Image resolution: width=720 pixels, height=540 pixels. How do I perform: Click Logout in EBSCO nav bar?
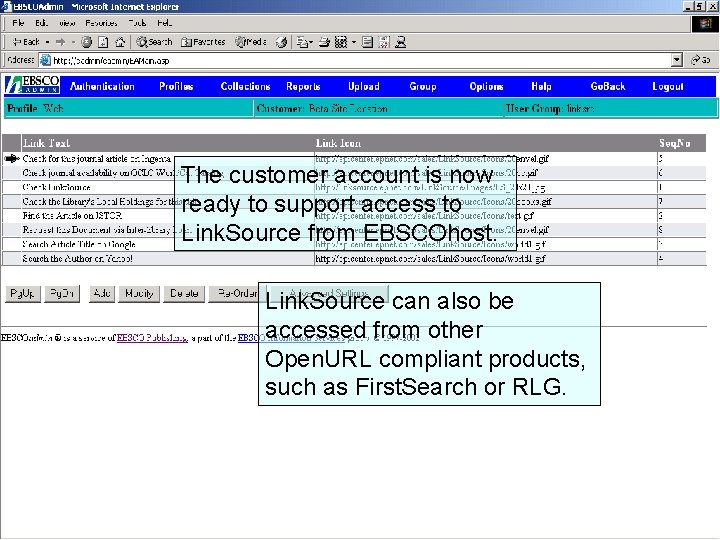tap(668, 86)
